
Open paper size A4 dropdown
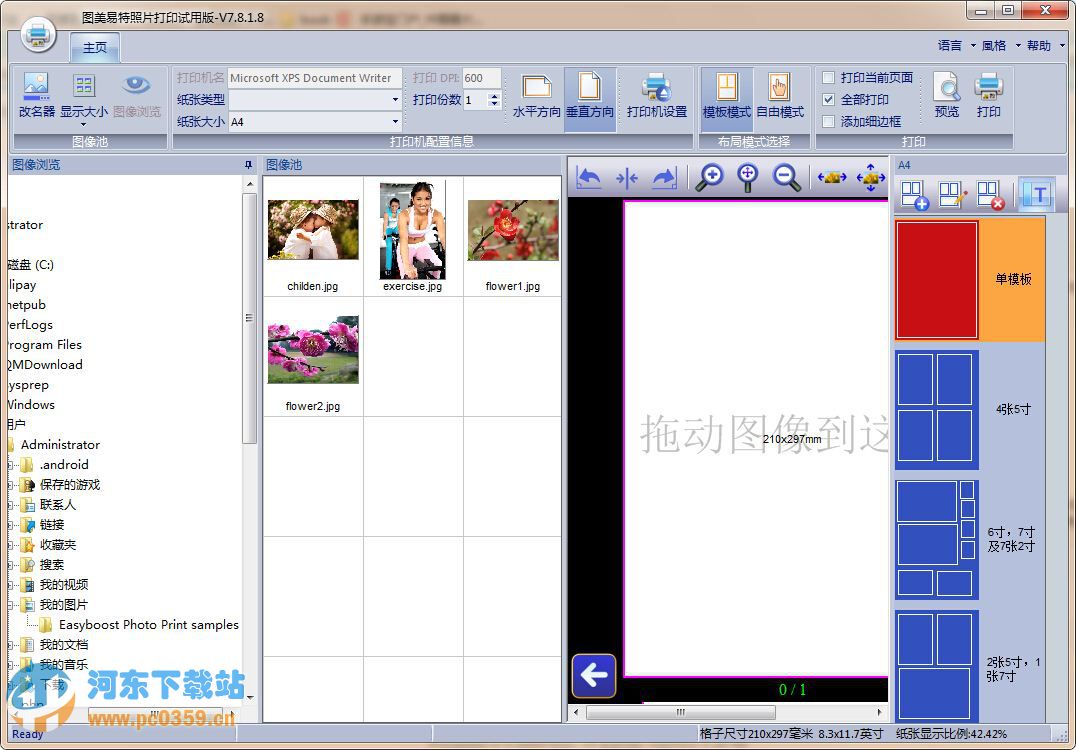tap(395, 121)
